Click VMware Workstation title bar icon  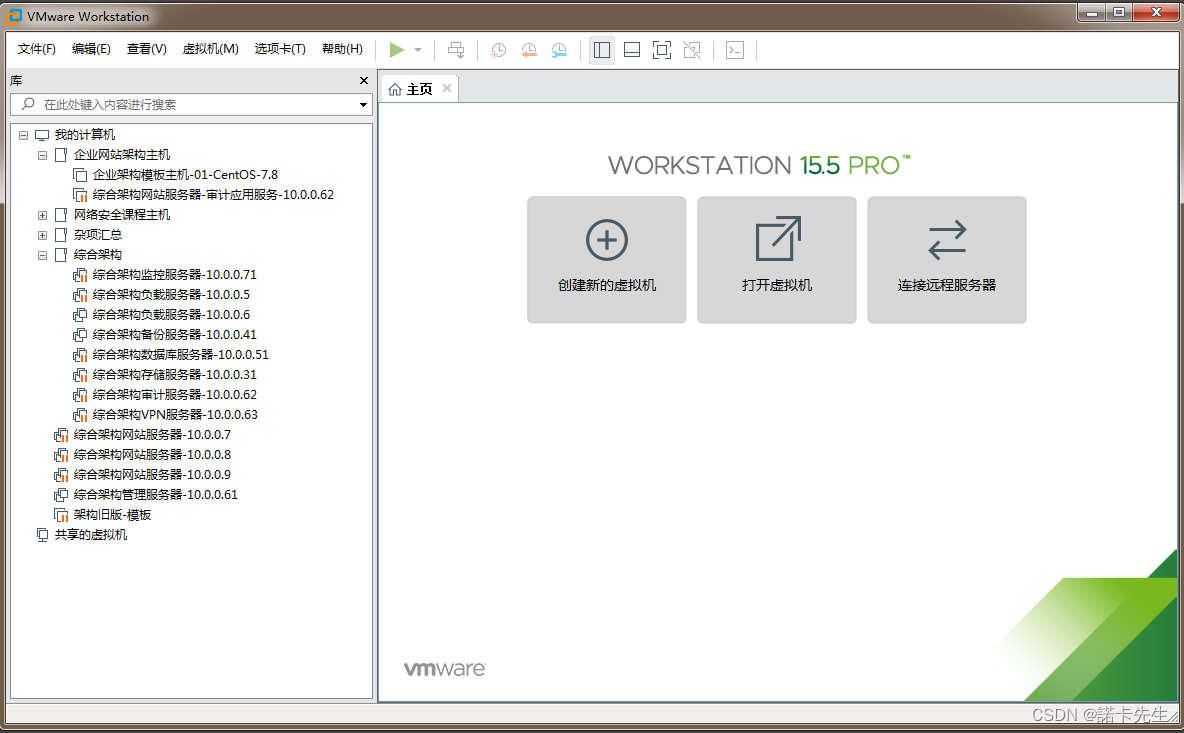tap(14, 16)
